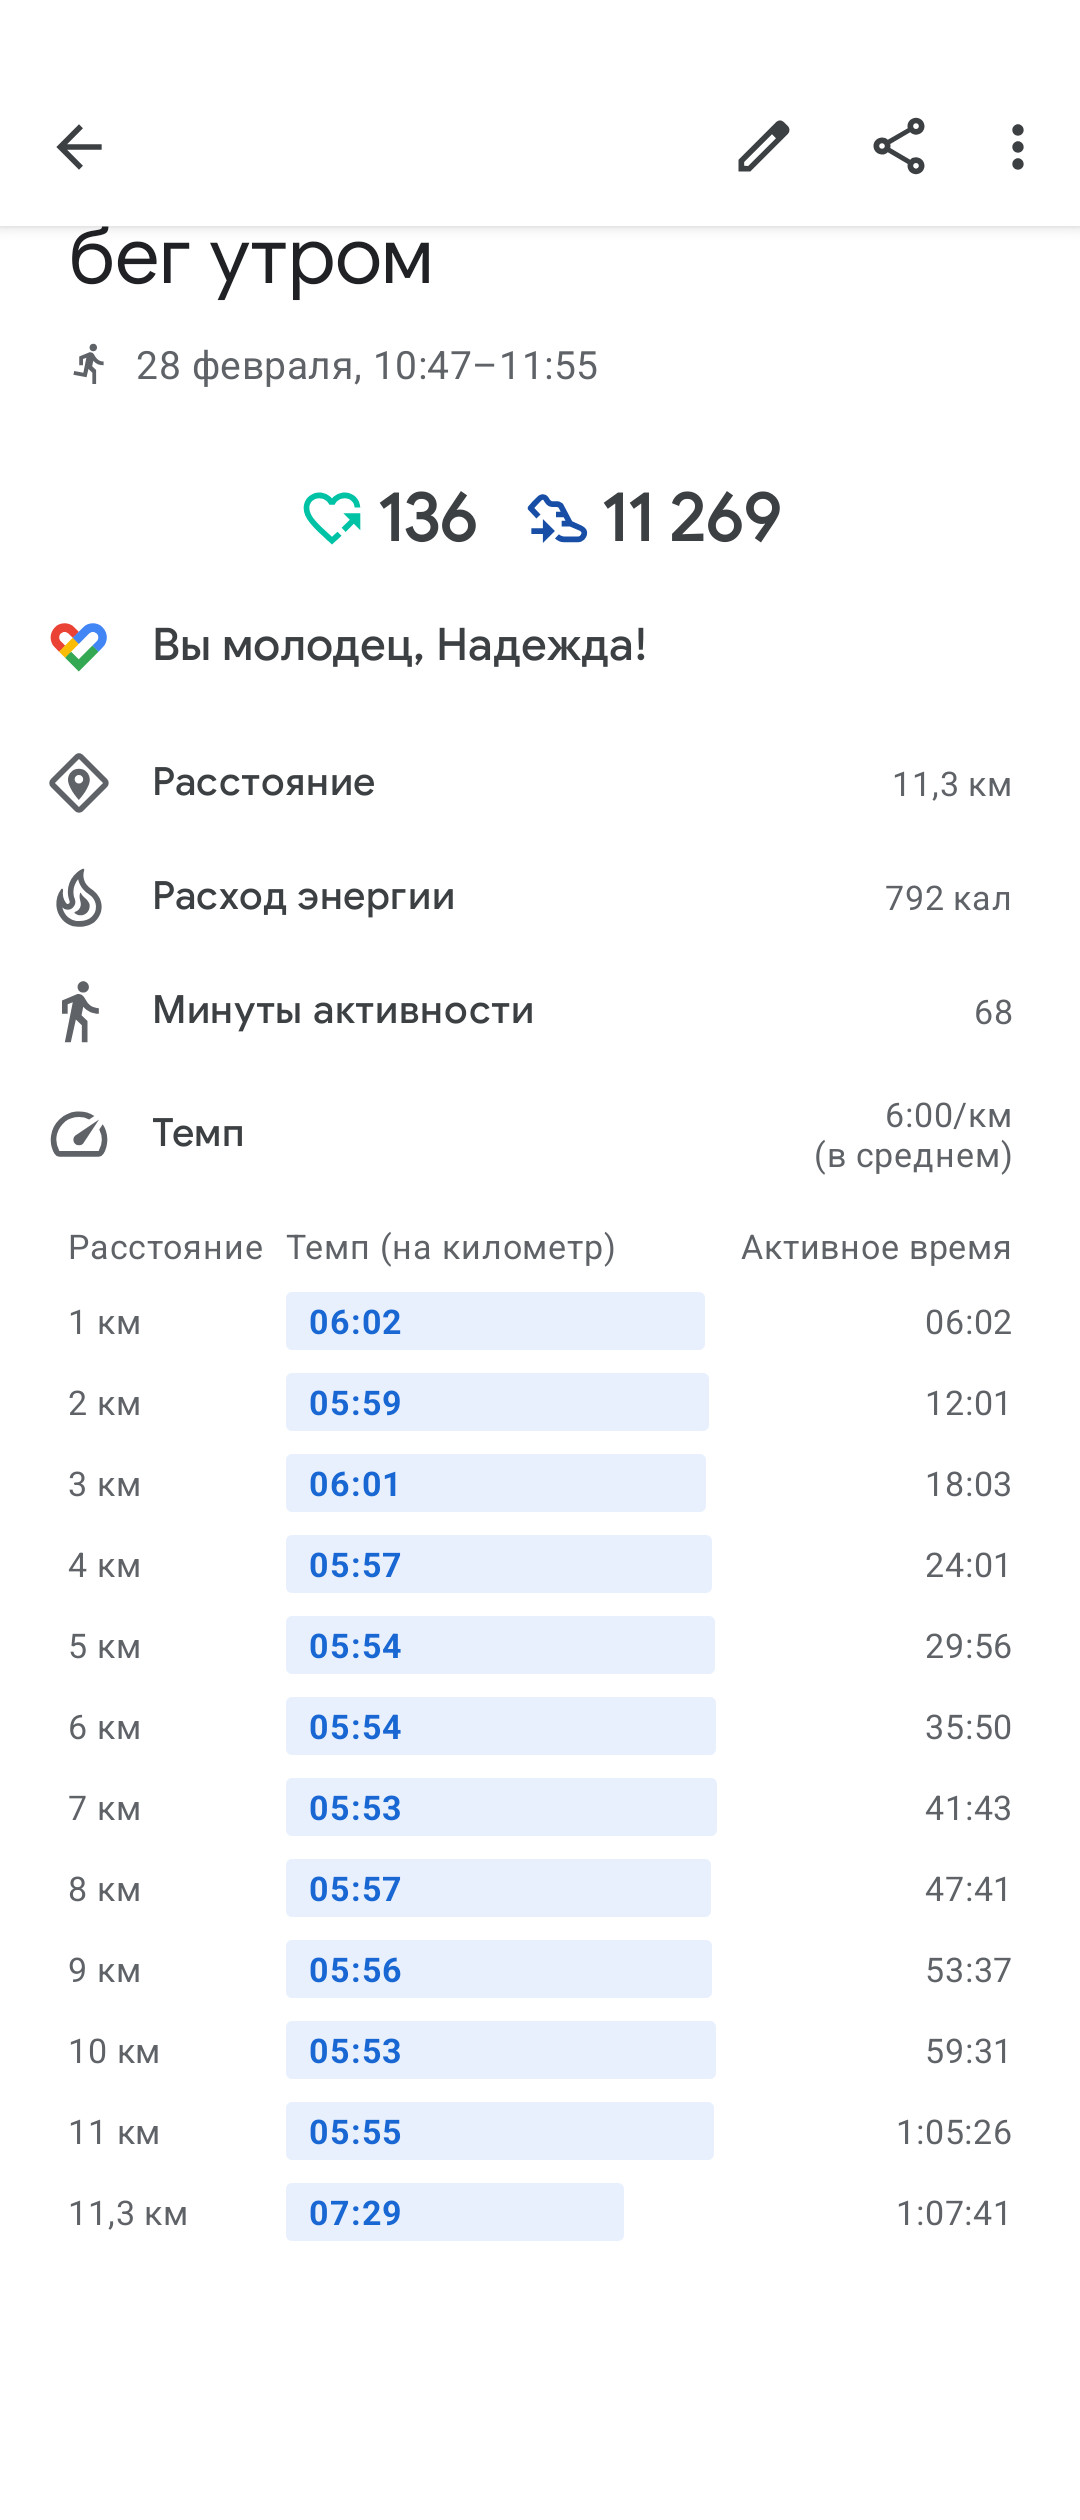Tap the Темп (на километр) column header

tap(451, 1248)
